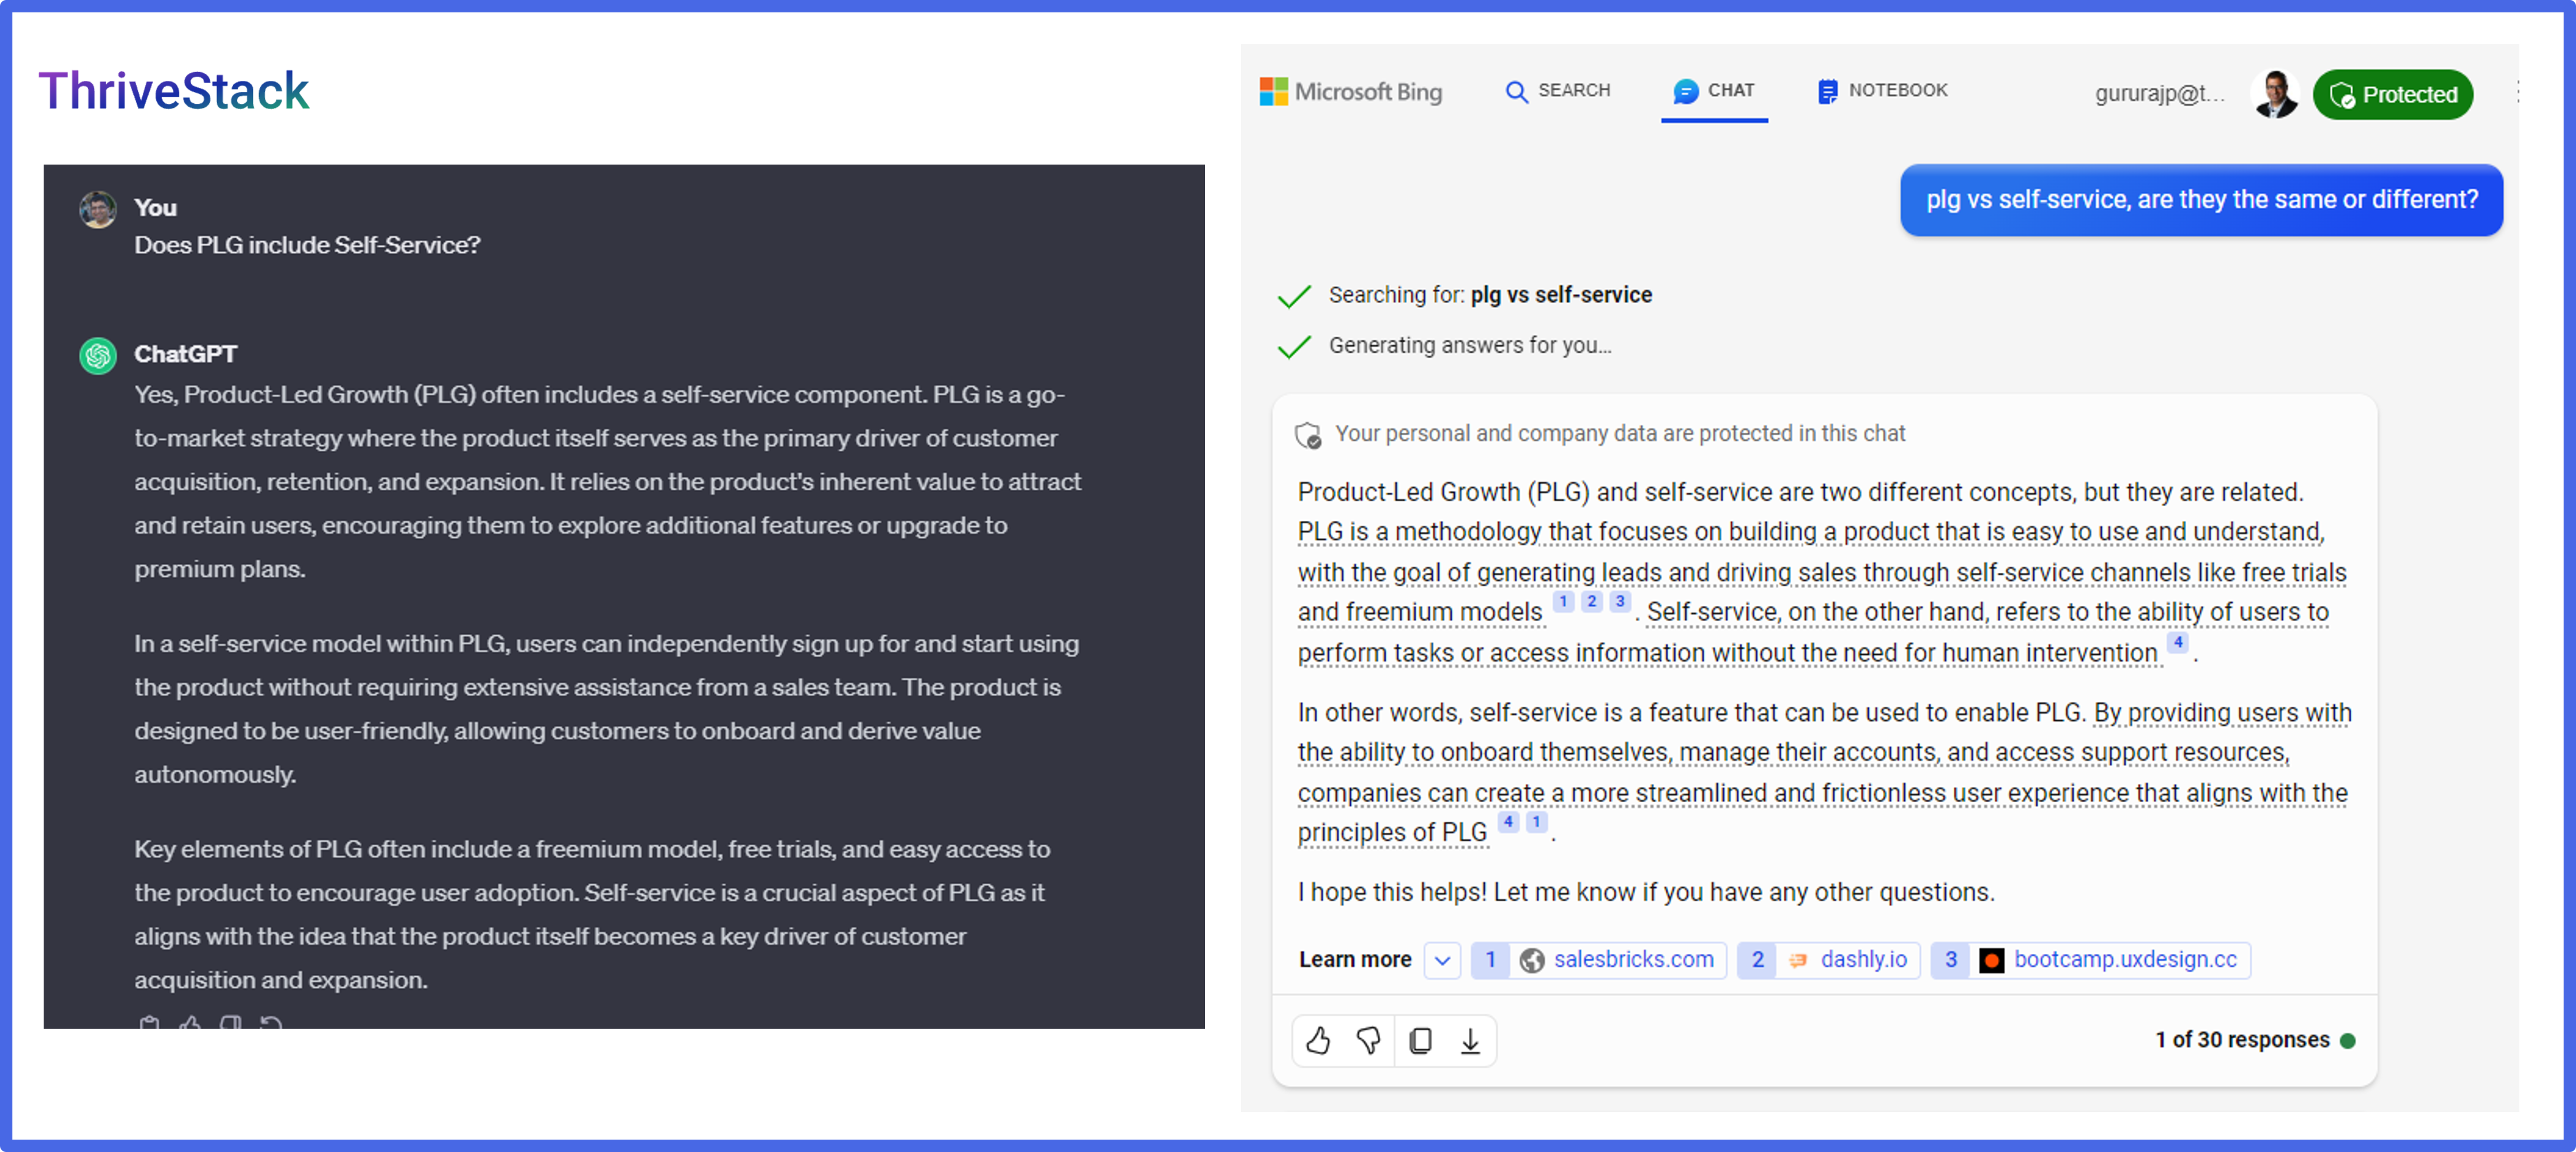Open citation 1 after principles of PLG

pos(1536,822)
